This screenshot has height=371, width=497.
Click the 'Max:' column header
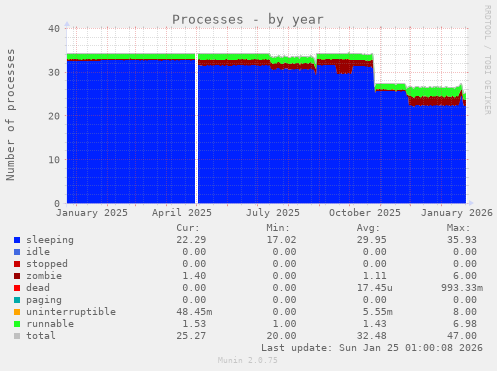[458, 228]
